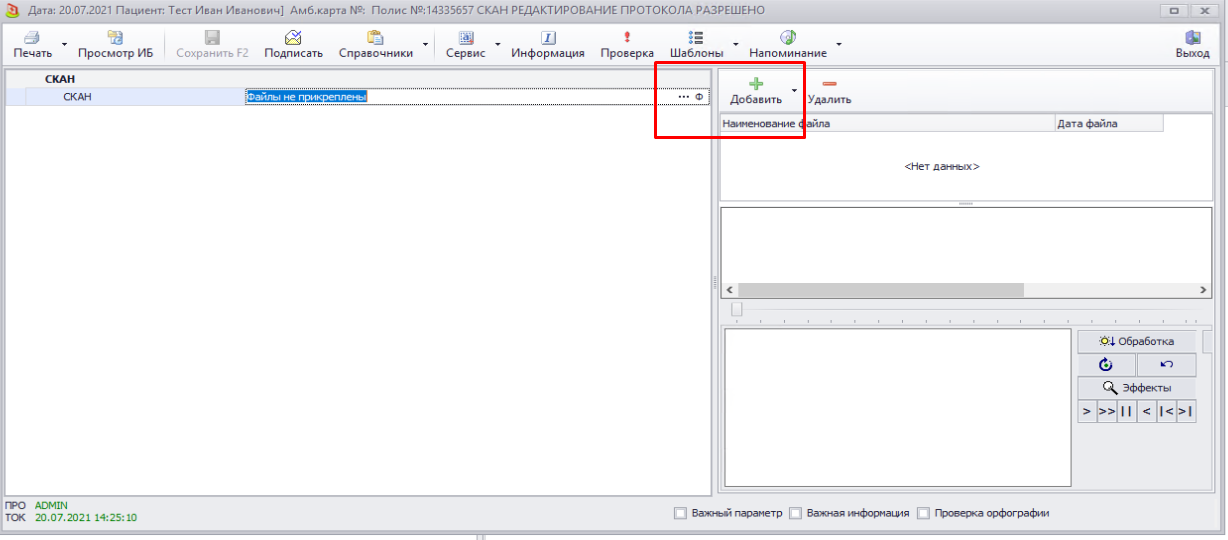Toggle the Важная информация checkbox
Image resolution: width=1228 pixels, height=540 pixels.
pos(796,513)
